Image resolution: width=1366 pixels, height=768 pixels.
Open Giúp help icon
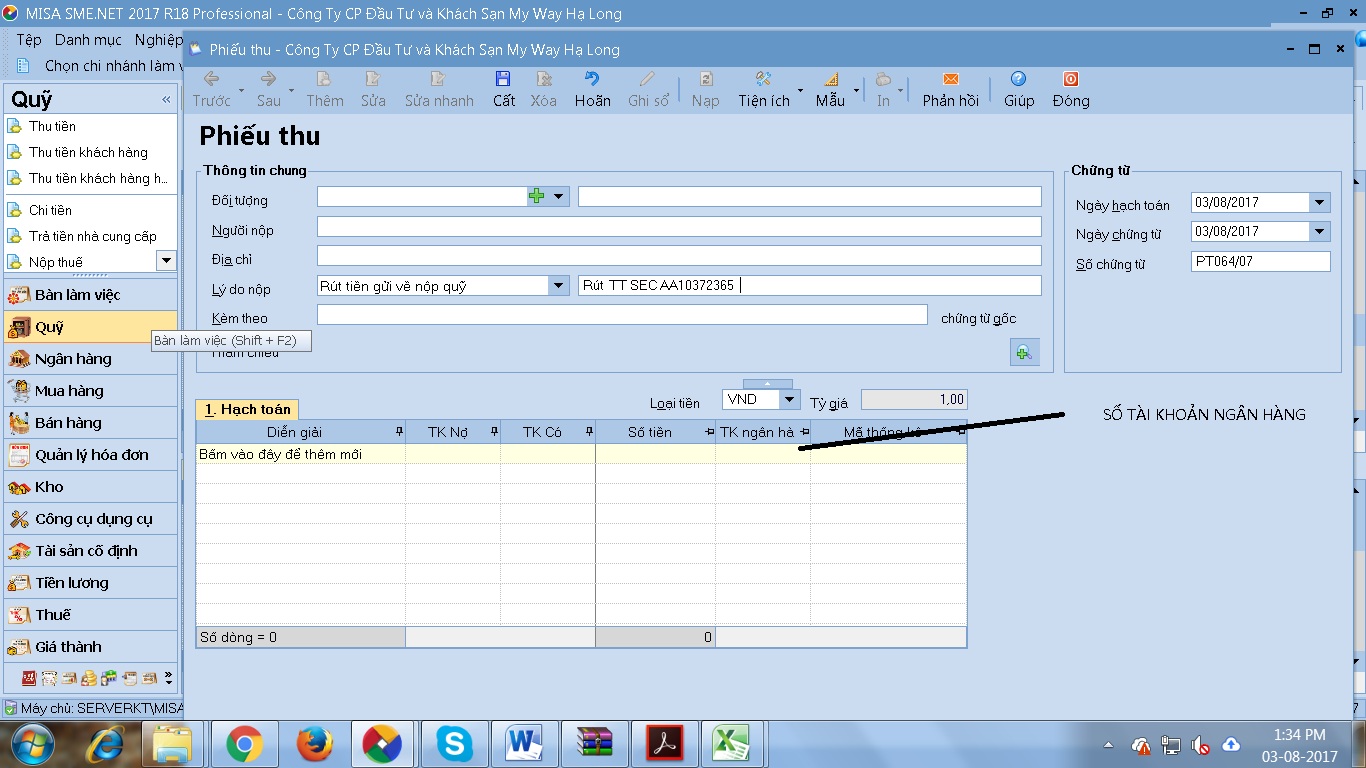click(1018, 80)
